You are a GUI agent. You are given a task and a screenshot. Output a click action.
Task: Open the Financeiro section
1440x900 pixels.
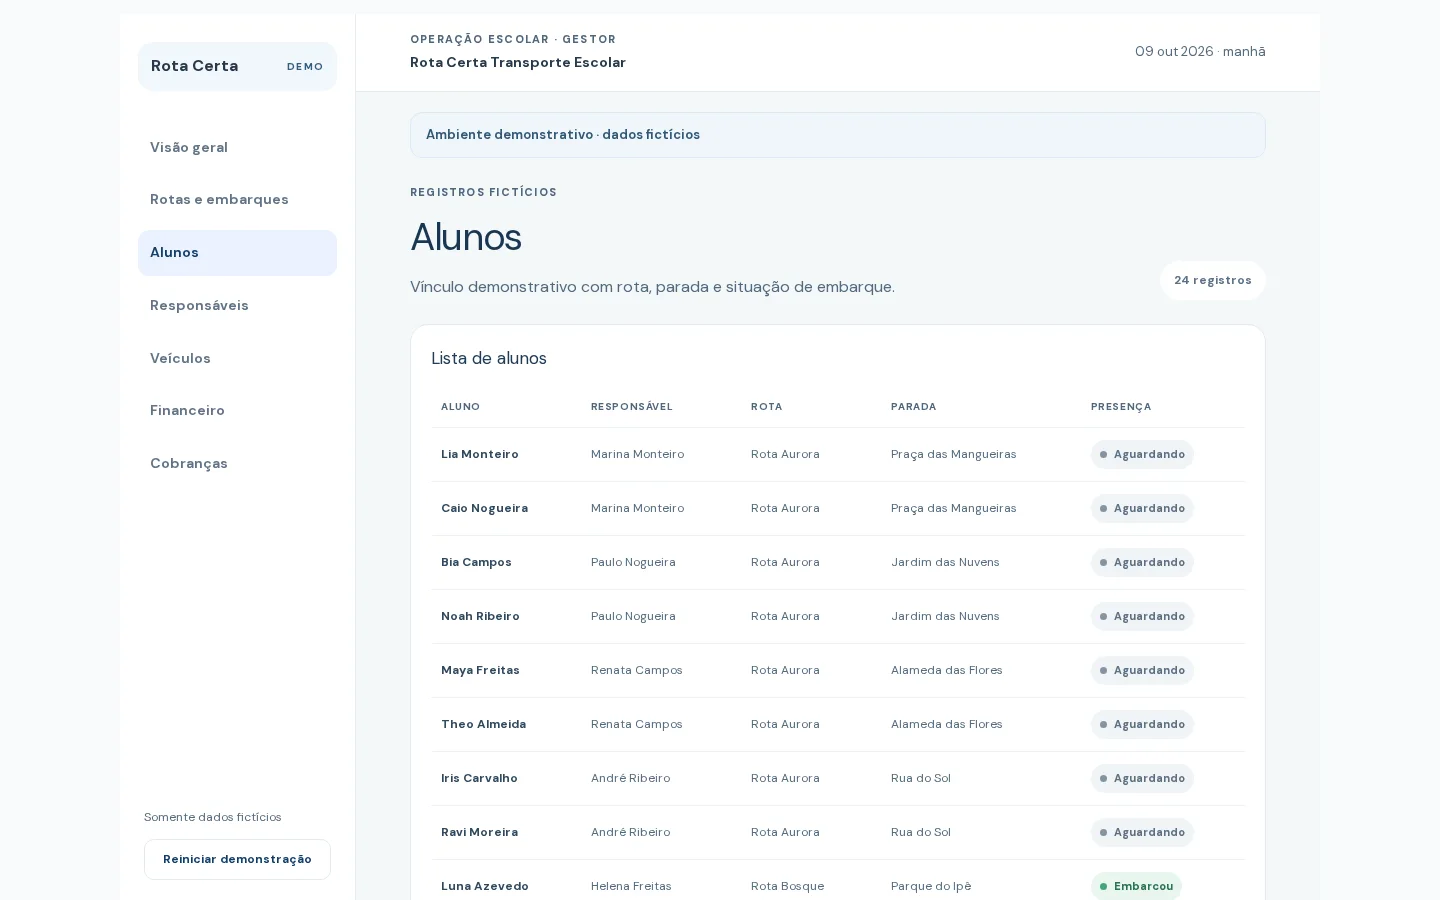(x=237, y=411)
